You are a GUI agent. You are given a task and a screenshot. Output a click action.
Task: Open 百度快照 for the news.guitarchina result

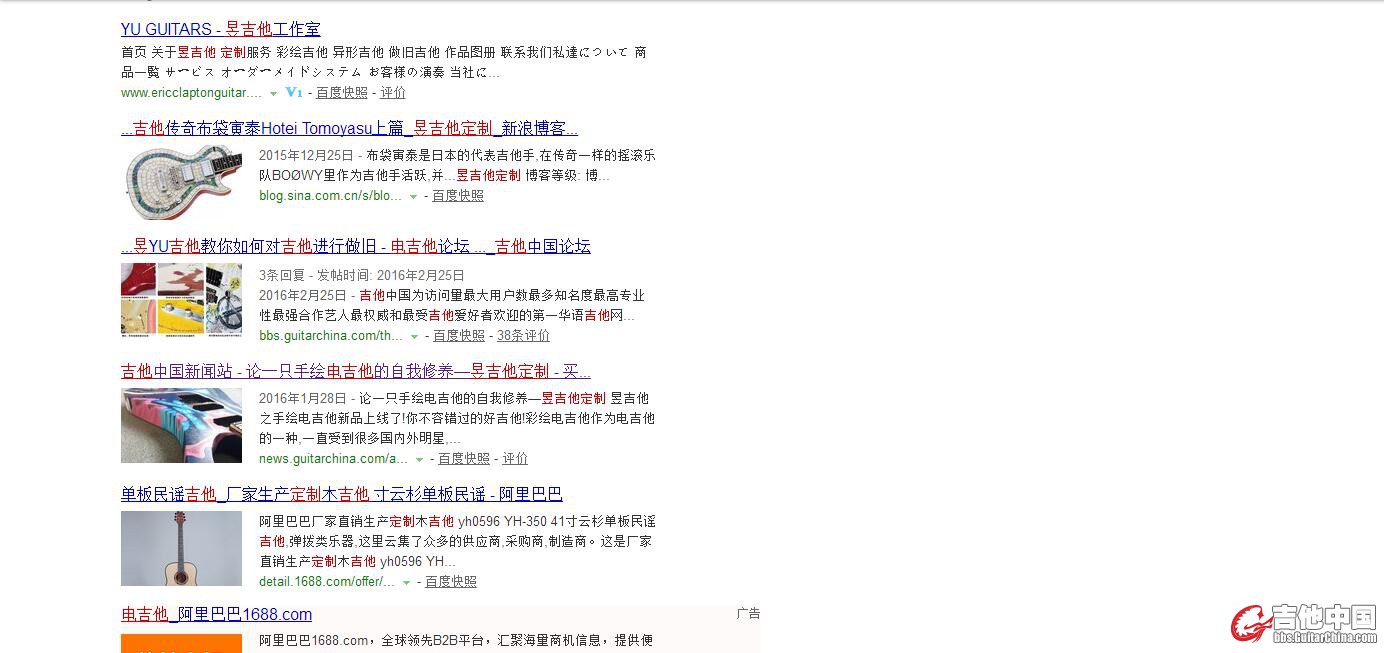point(464,458)
